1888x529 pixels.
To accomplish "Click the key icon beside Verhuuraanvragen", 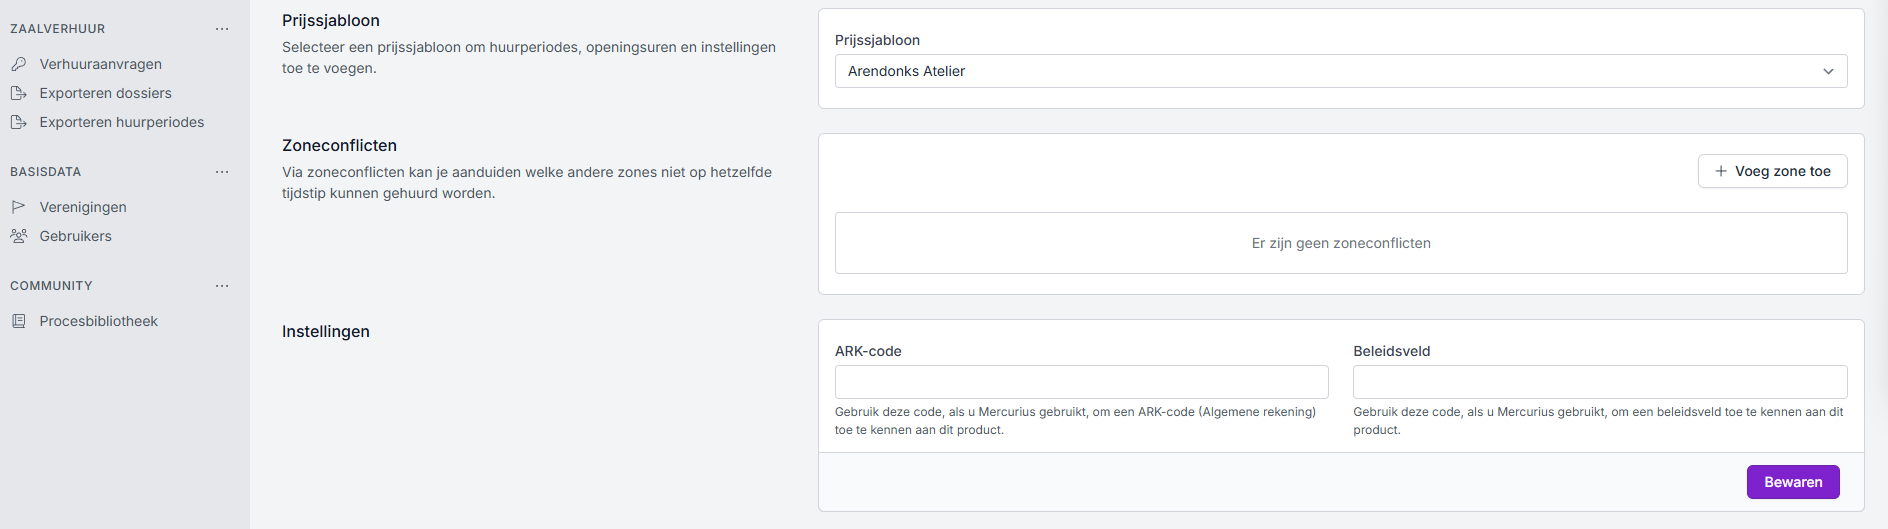I will 18,64.
